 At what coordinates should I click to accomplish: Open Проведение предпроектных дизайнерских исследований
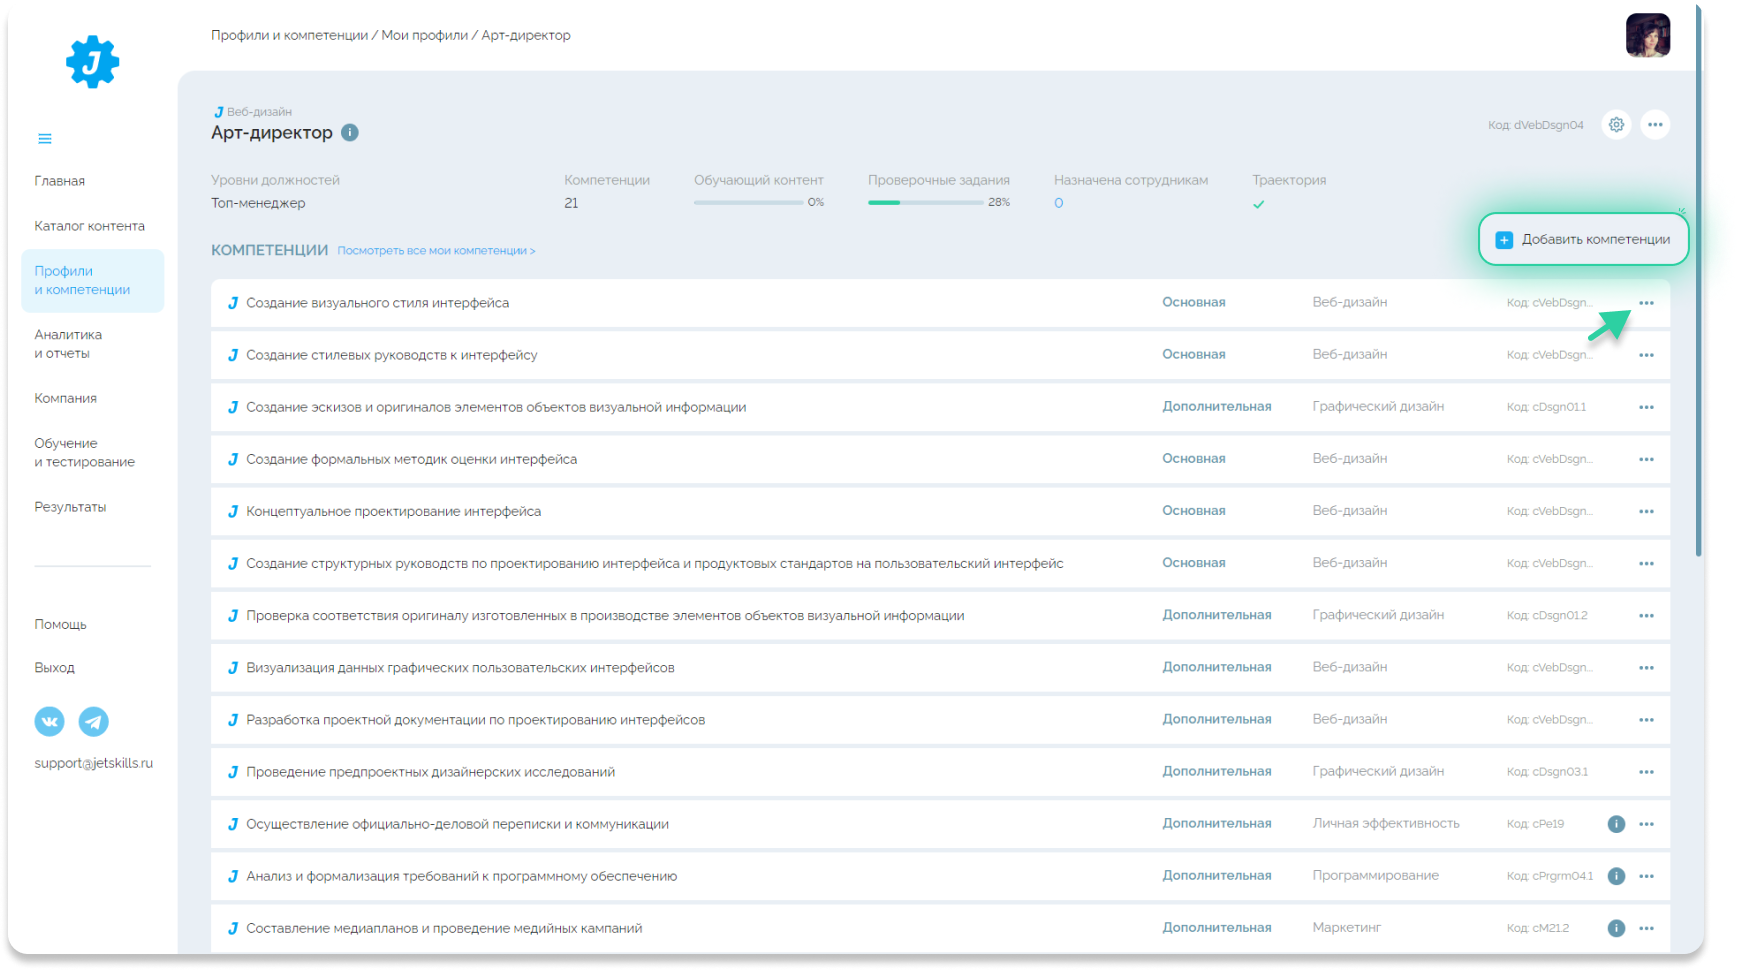[430, 772]
